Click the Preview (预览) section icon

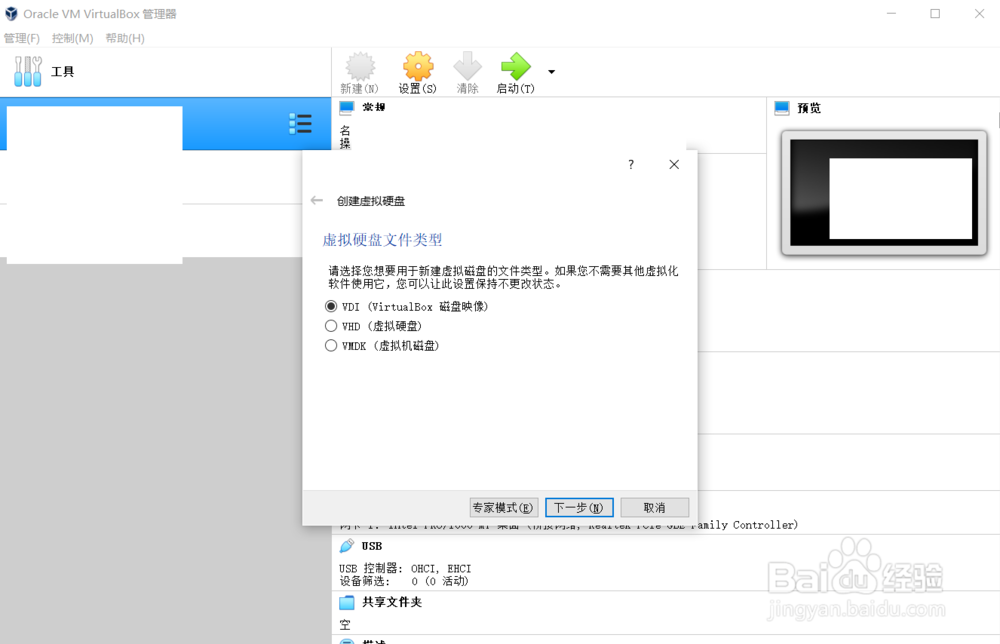point(782,108)
